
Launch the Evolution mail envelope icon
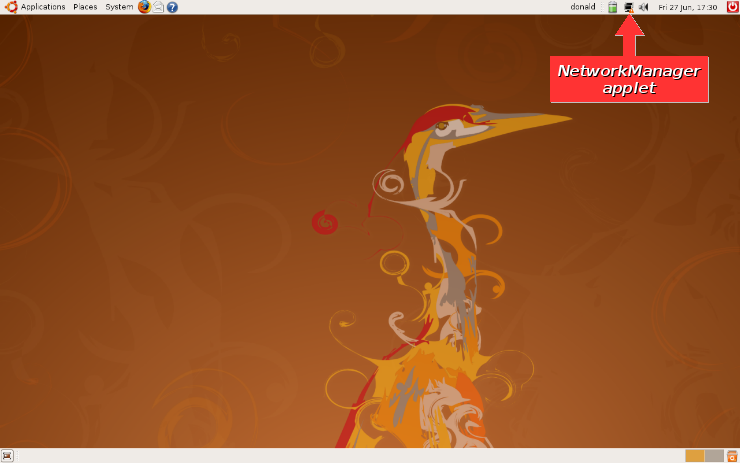click(x=159, y=7)
